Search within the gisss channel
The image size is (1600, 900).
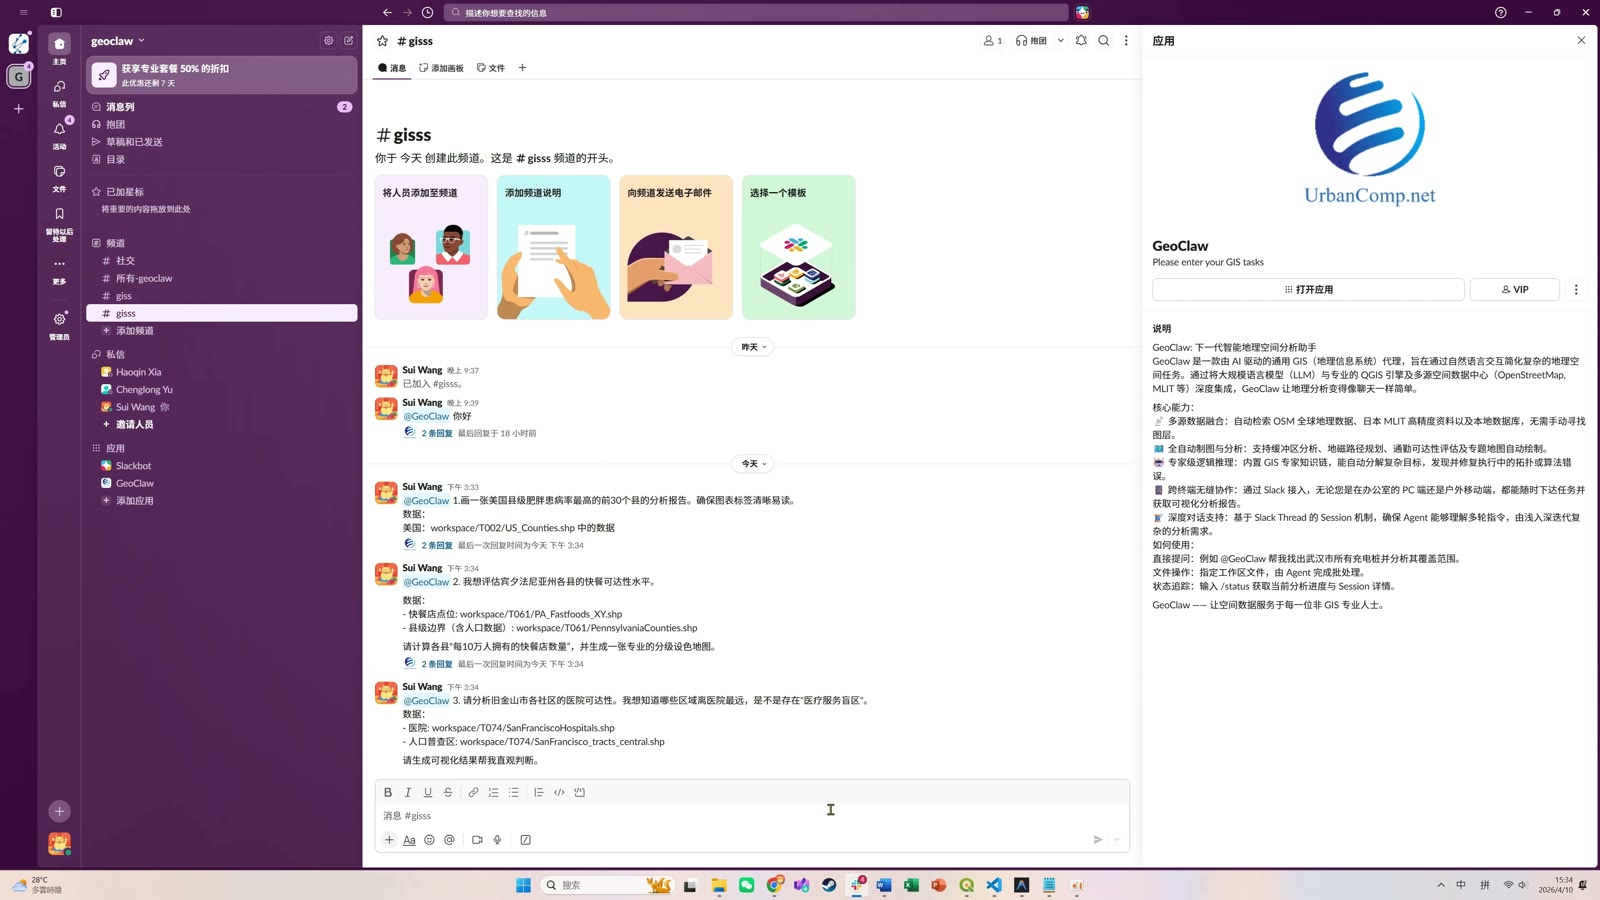pyautogui.click(x=1104, y=41)
